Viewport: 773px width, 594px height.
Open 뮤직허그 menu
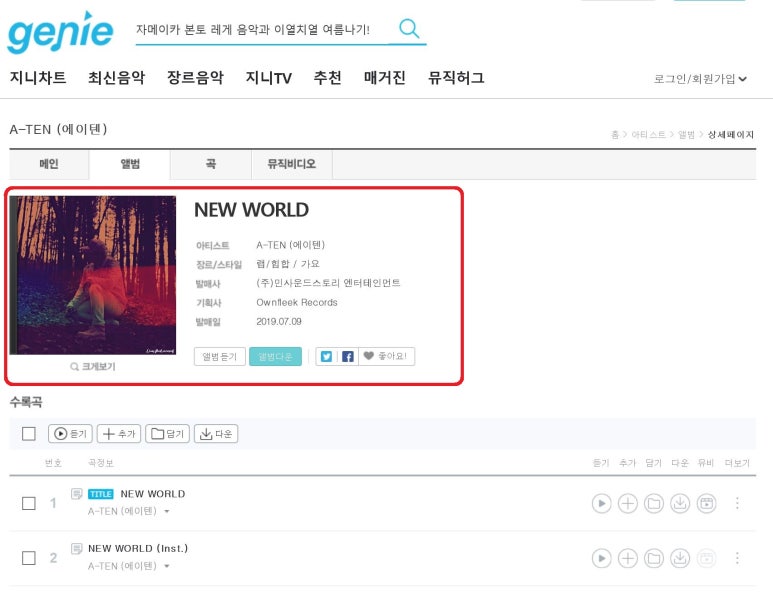[x=456, y=77]
